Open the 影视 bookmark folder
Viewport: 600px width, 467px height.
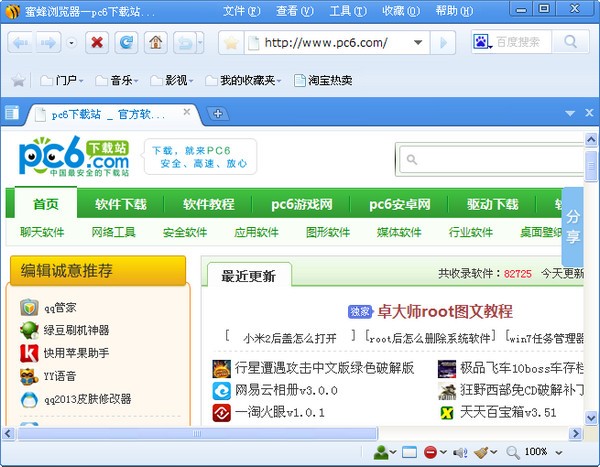tap(172, 80)
